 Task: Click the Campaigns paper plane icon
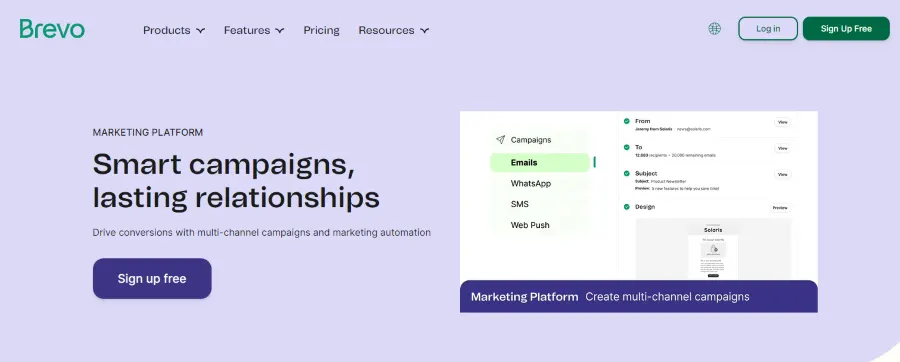[x=501, y=139]
